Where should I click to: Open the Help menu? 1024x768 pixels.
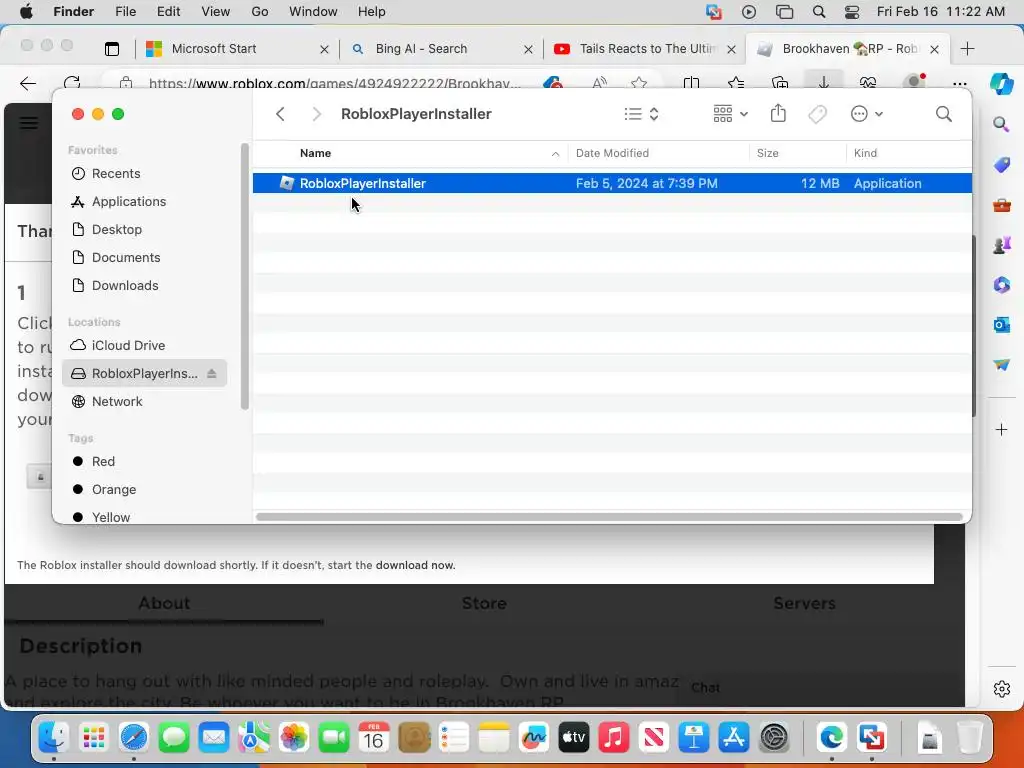pyautogui.click(x=372, y=12)
